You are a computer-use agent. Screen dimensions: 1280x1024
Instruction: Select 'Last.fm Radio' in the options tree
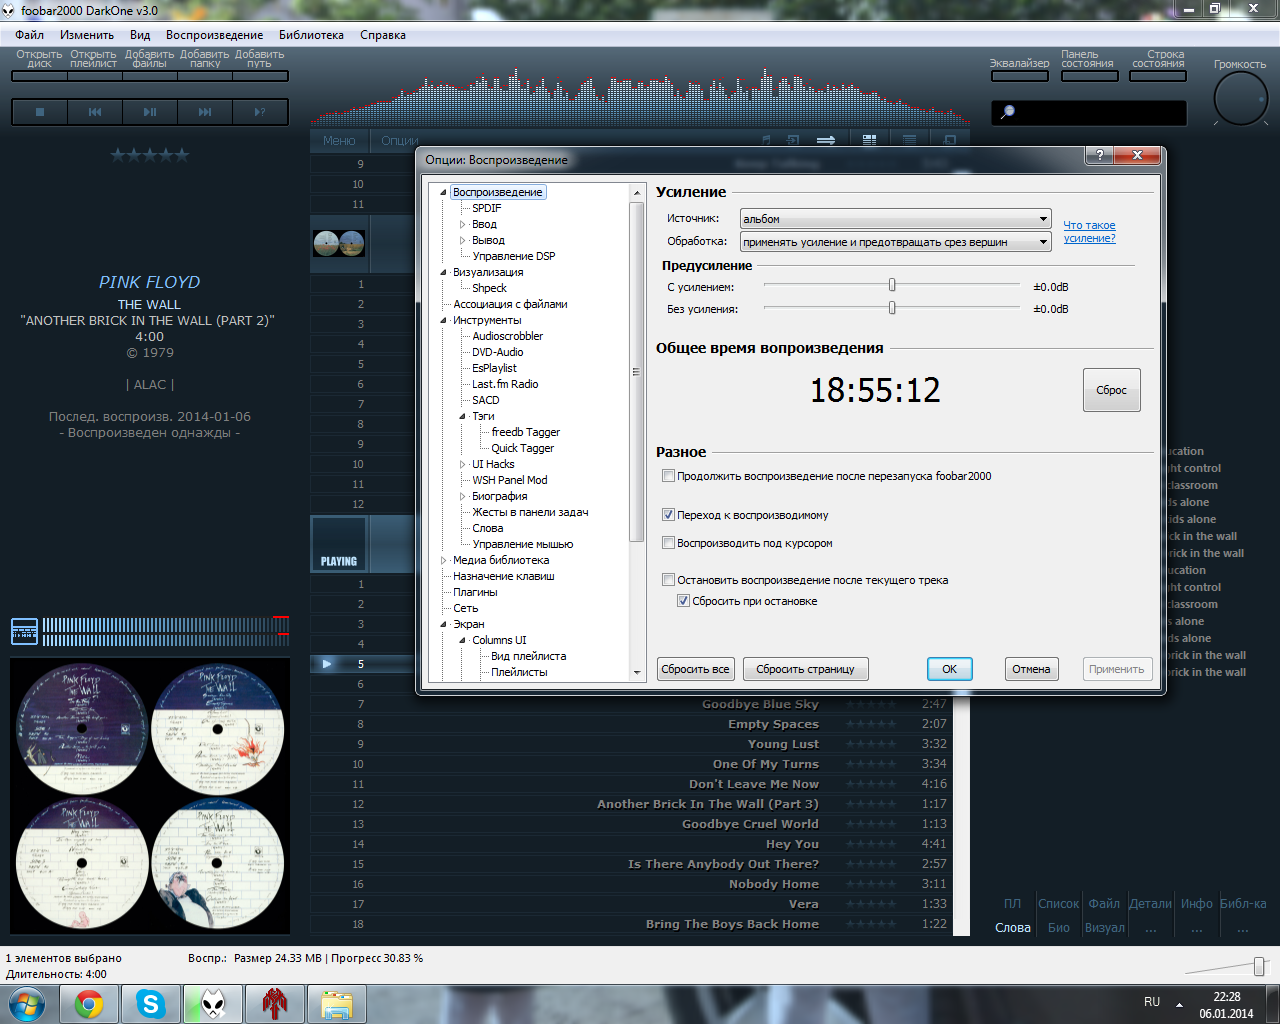pyautogui.click(x=505, y=384)
